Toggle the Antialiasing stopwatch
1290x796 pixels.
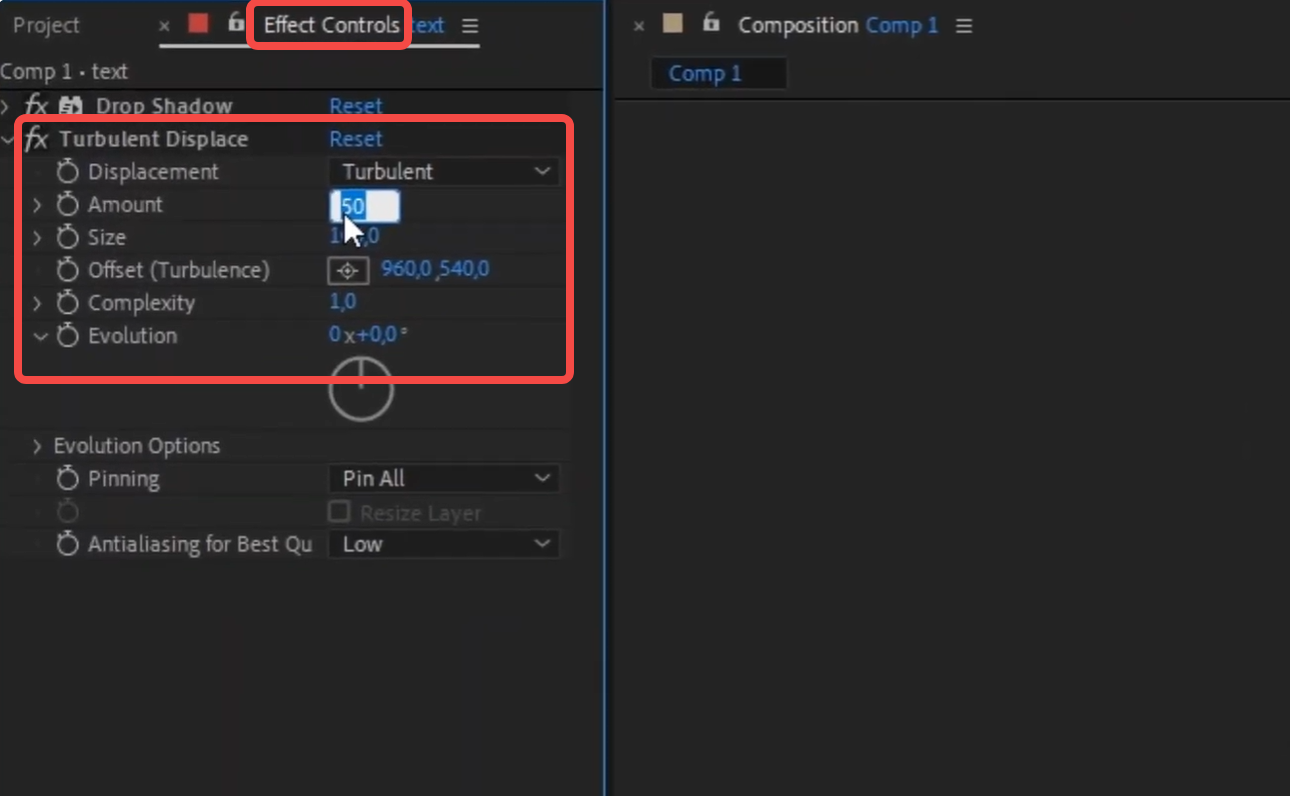pos(67,545)
